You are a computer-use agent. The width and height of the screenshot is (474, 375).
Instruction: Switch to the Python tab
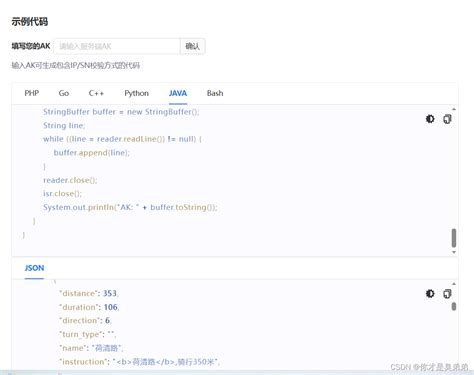pos(136,93)
